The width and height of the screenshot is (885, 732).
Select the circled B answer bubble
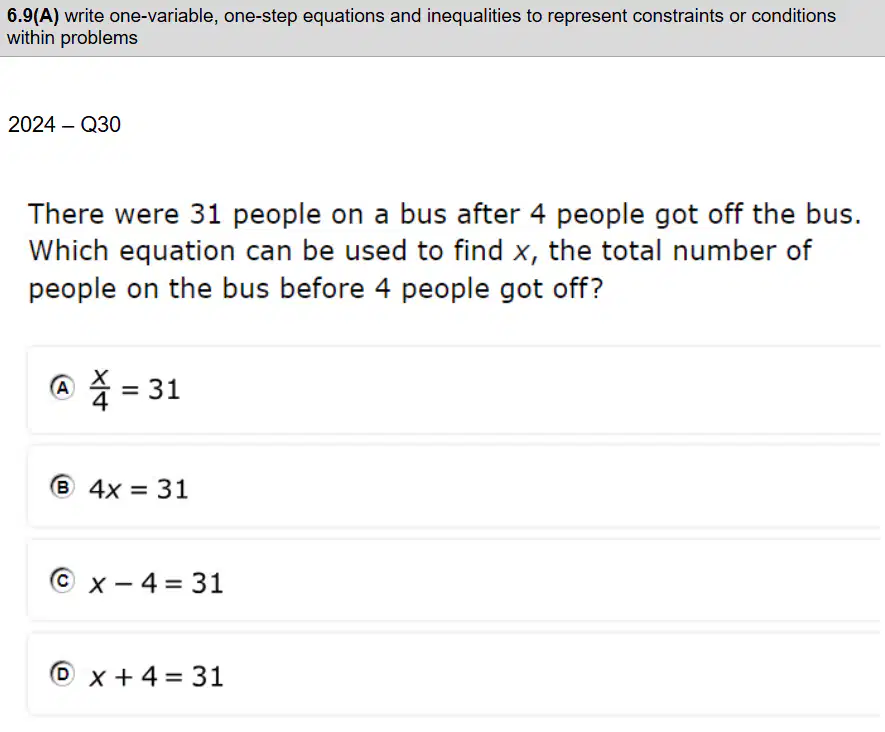(62, 487)
